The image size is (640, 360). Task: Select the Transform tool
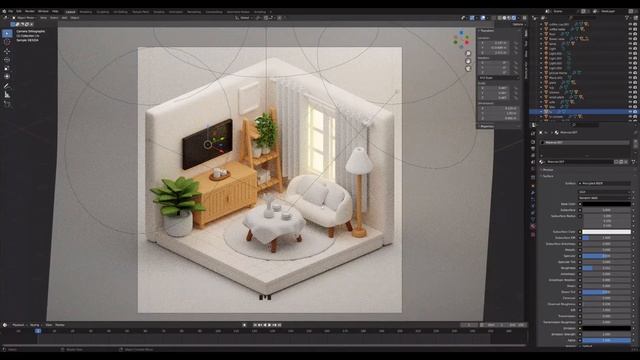point(7,76)
